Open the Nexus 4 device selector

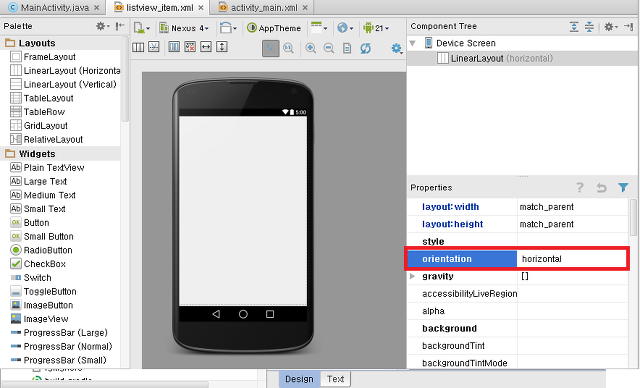coord(184,28)
